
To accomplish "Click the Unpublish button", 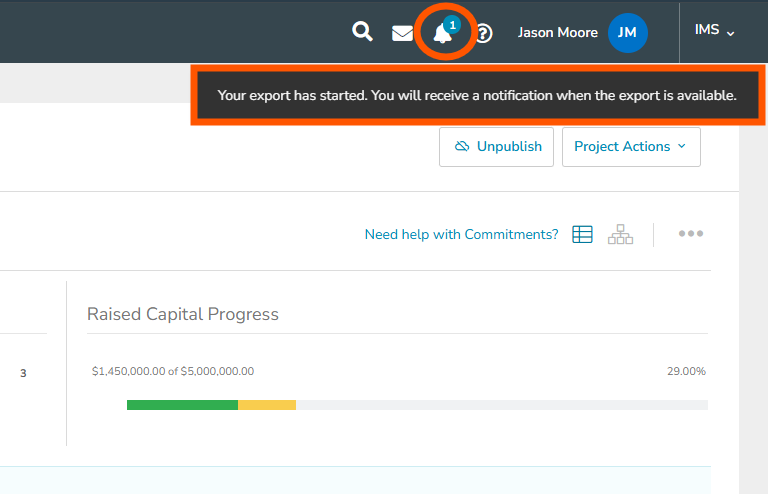I will (497, 146).
